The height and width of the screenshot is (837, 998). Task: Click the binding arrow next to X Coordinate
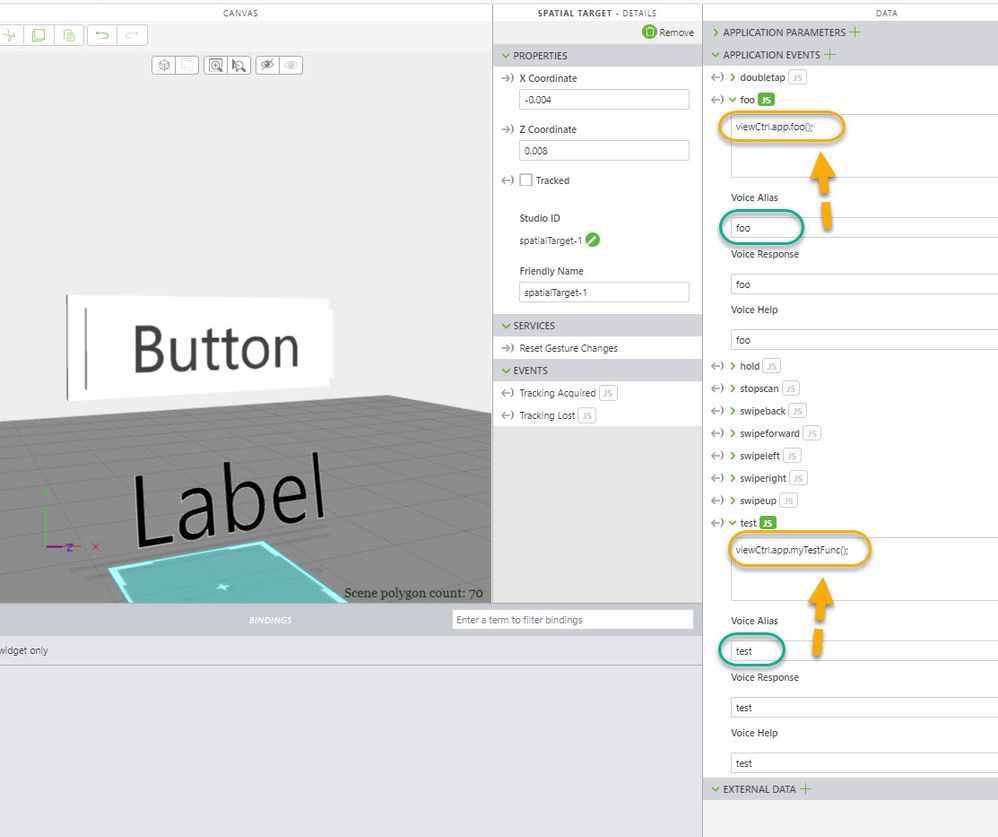point(507,78)
